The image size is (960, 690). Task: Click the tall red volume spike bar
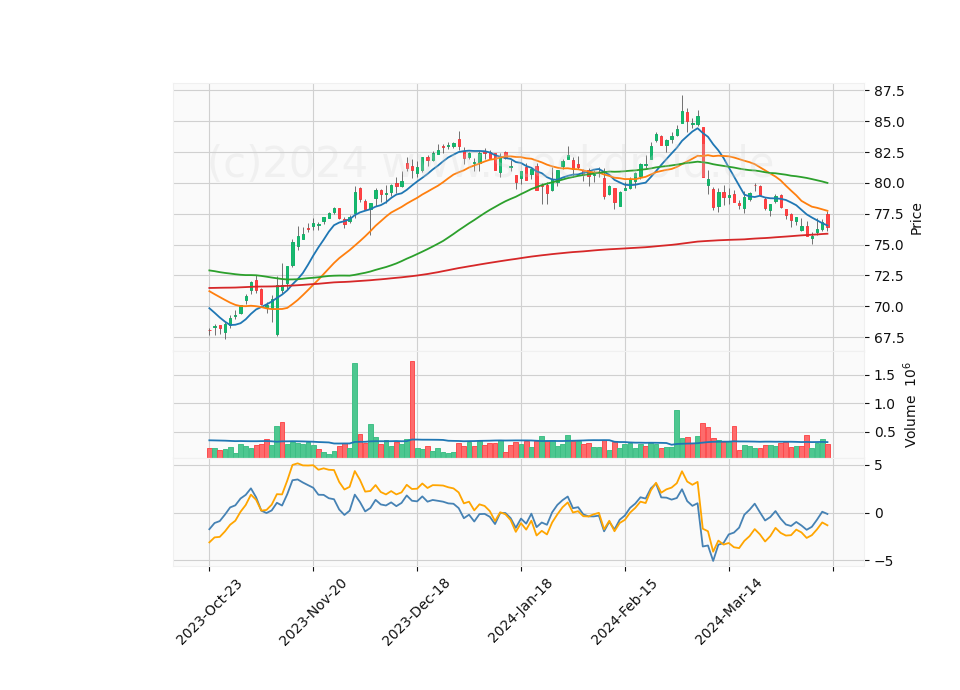[413, 410]
